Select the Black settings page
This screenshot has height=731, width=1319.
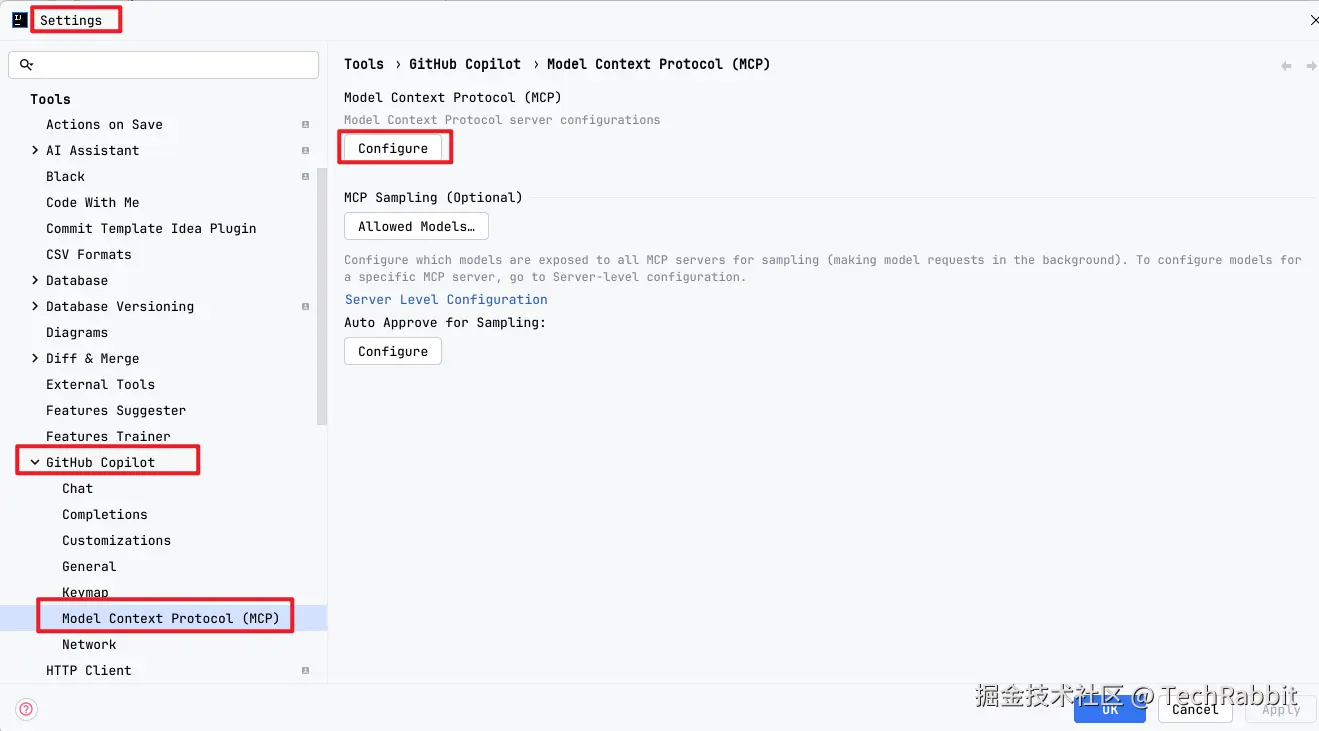point(65,177)
